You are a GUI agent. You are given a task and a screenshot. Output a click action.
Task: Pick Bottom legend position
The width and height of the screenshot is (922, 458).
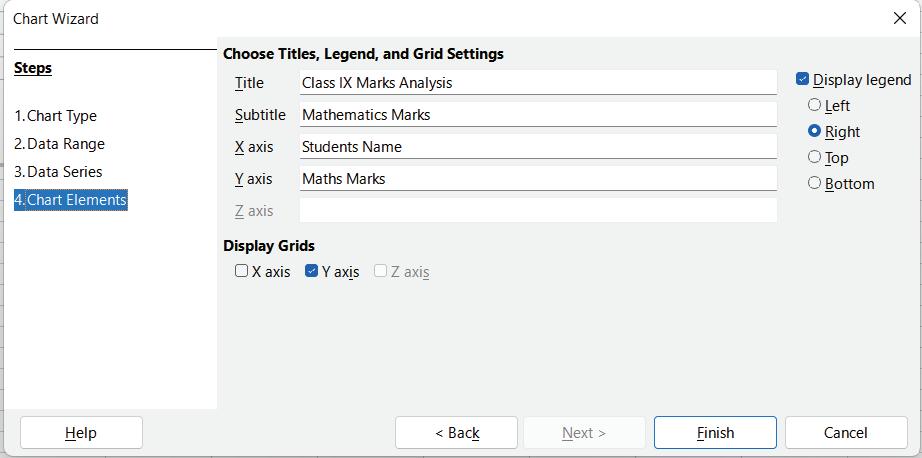point(815,184)
